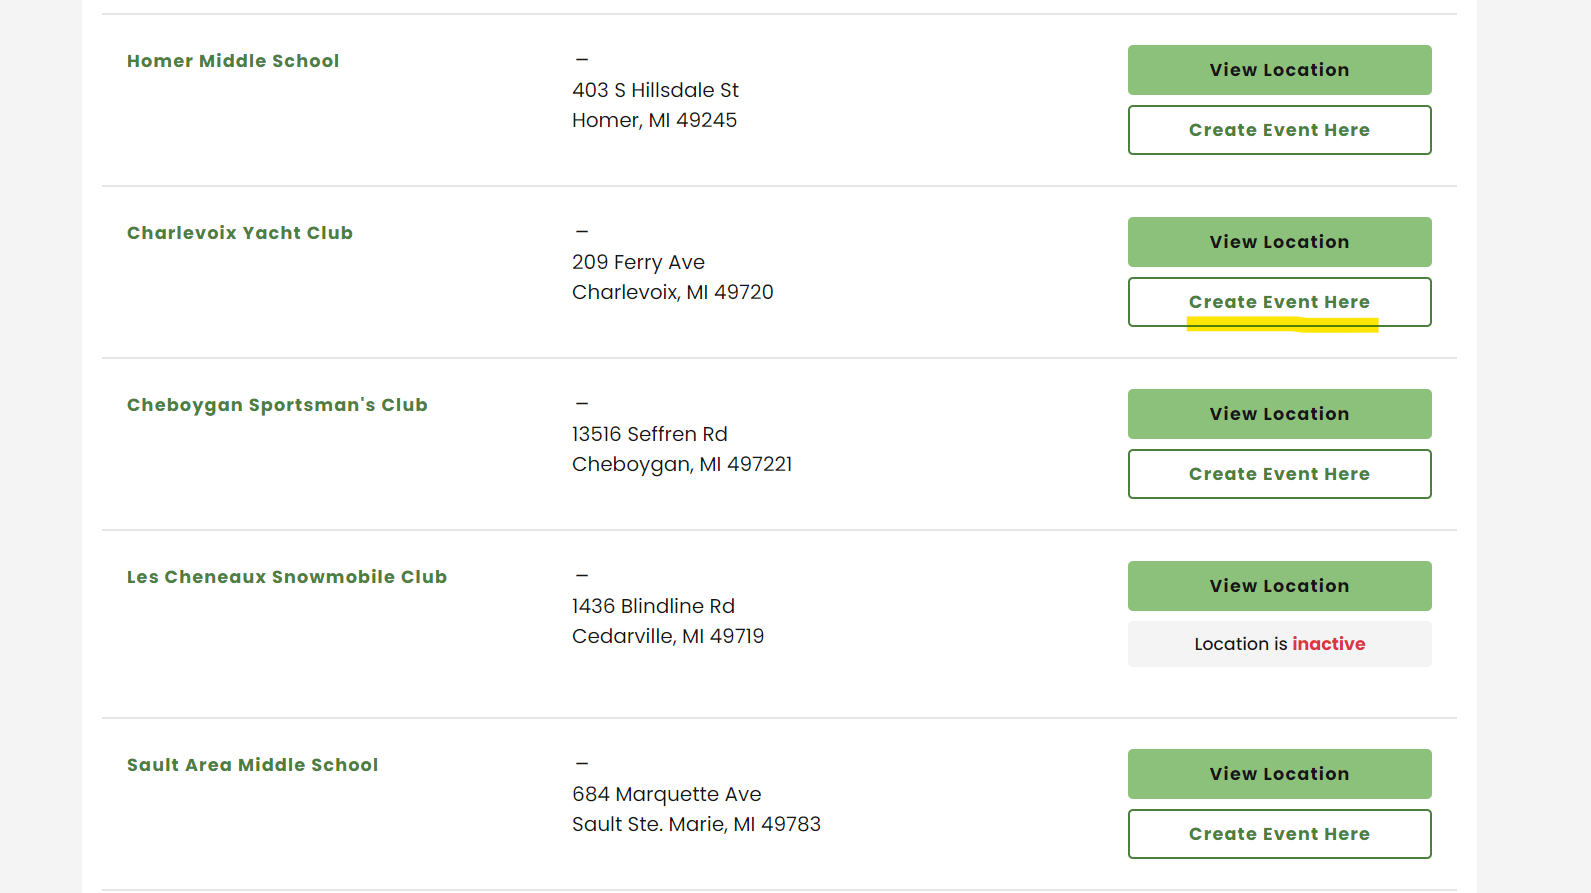Create an event at Sault Area Middle School

1279,834
